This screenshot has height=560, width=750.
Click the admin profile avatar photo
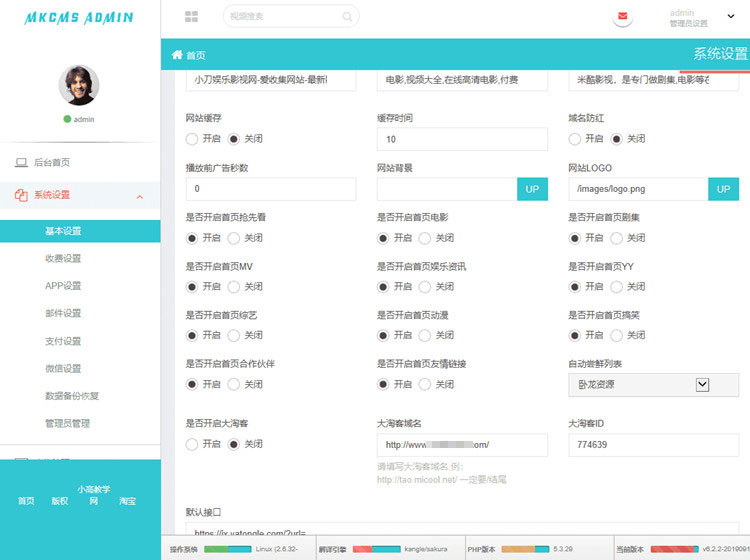tap(79, 86)
